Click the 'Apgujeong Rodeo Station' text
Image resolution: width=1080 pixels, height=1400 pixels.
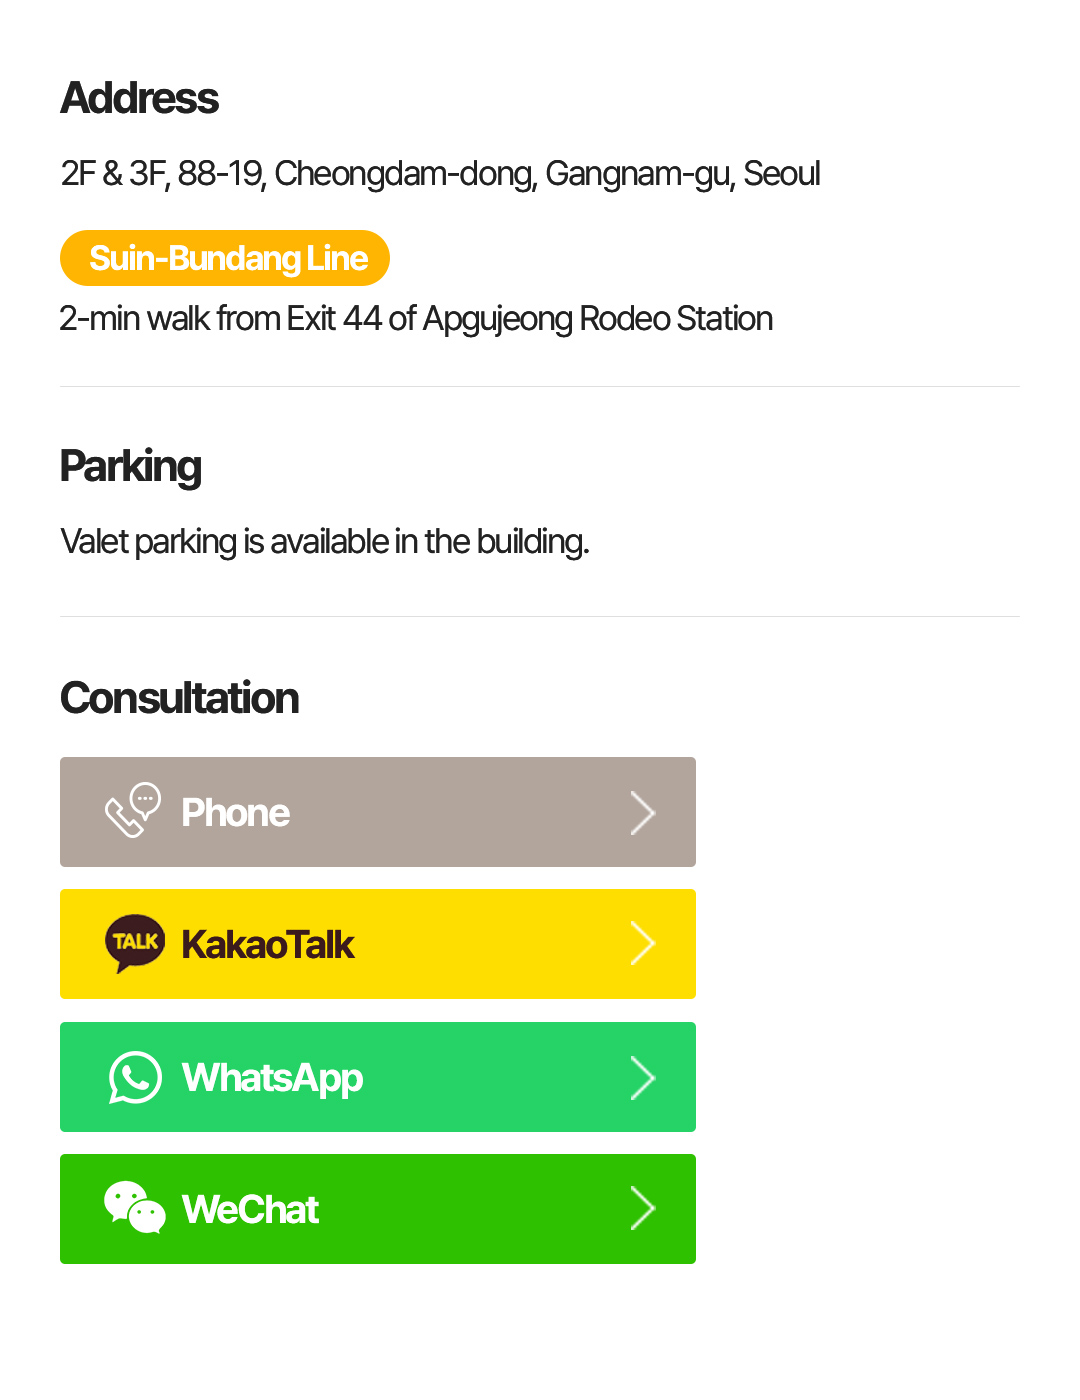click(x=598, y=319)
